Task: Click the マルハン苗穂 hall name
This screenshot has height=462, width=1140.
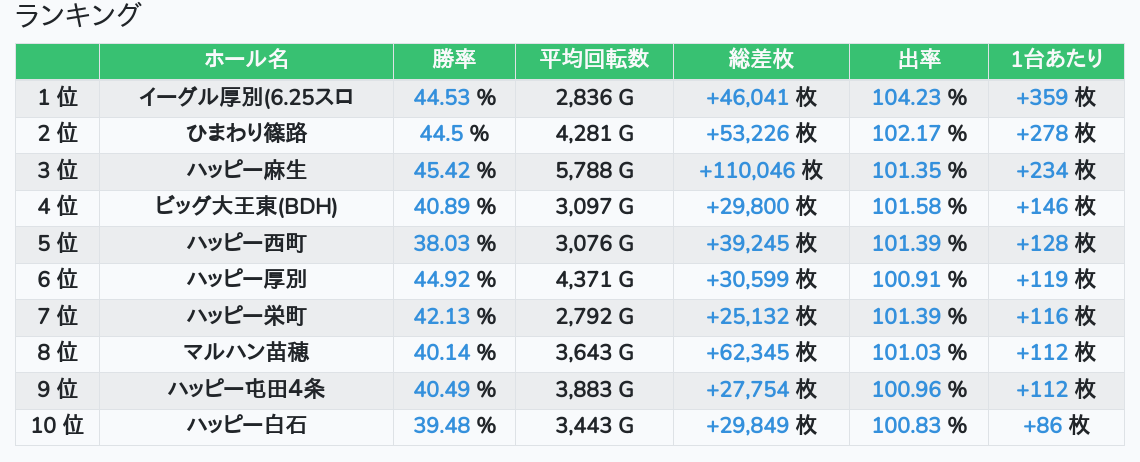Action: 246,353
